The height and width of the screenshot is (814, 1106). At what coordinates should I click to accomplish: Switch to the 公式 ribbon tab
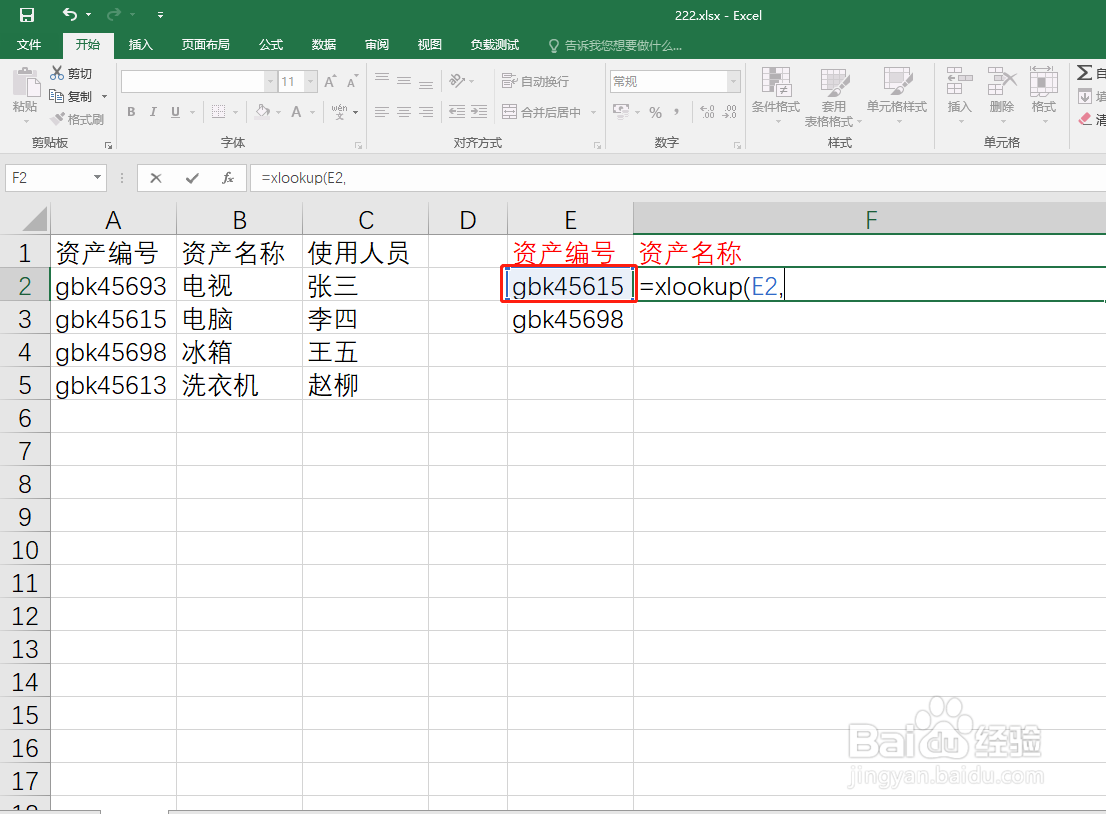click(x=272, y=44)
